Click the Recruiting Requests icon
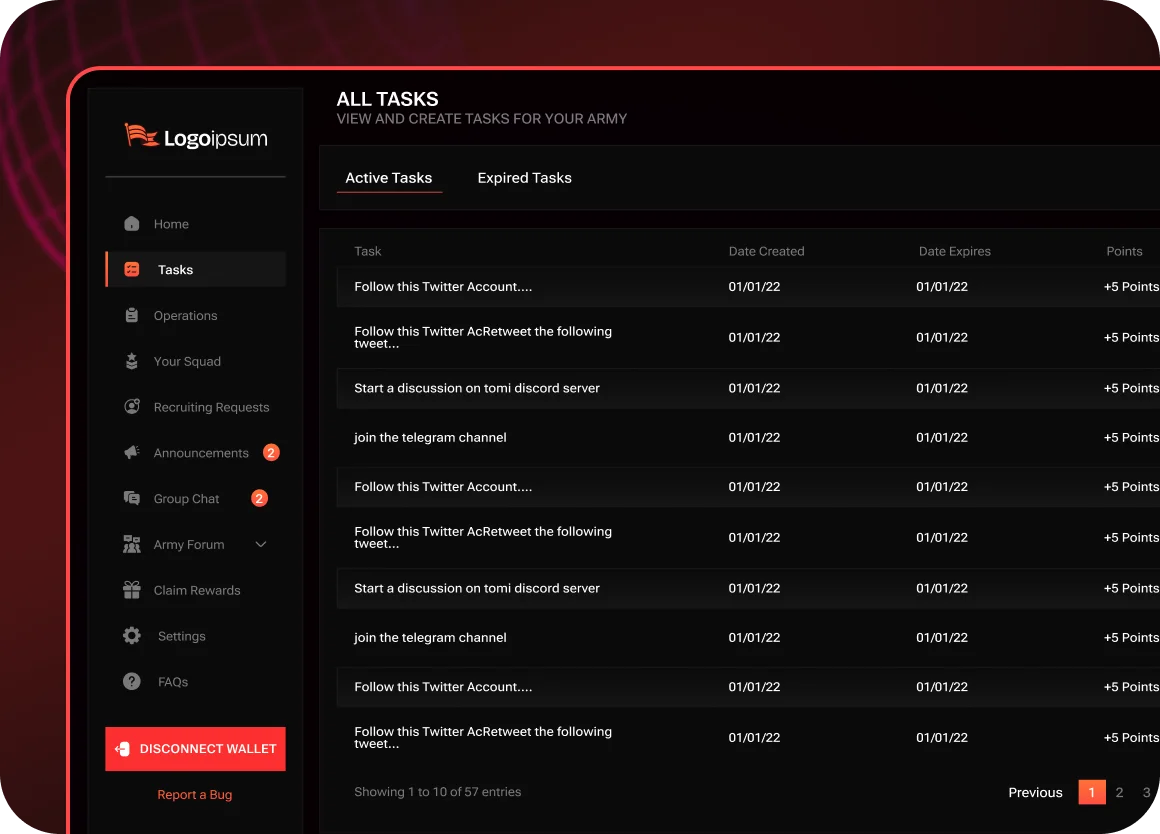Screen dimensions: 1160x834 (131, 407)
